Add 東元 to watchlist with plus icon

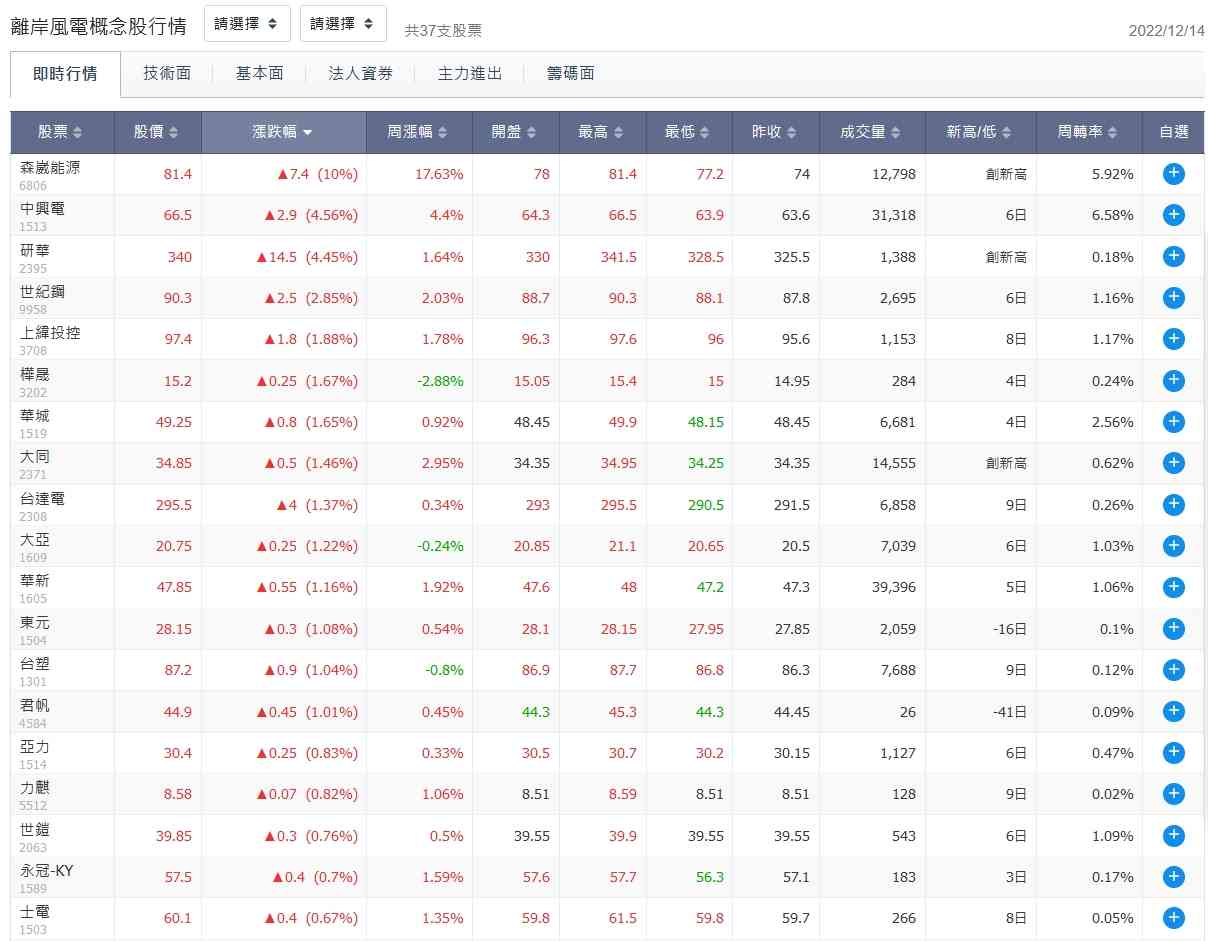click(x=1173, y=629)
